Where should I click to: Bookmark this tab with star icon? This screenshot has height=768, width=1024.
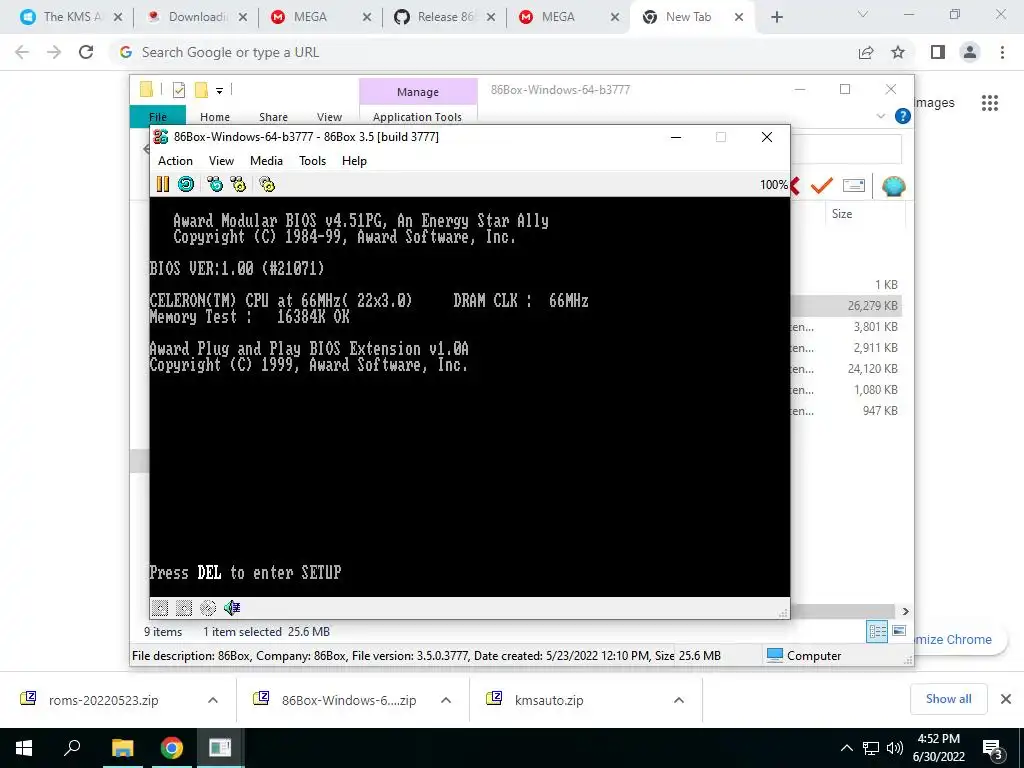point(898,52)
